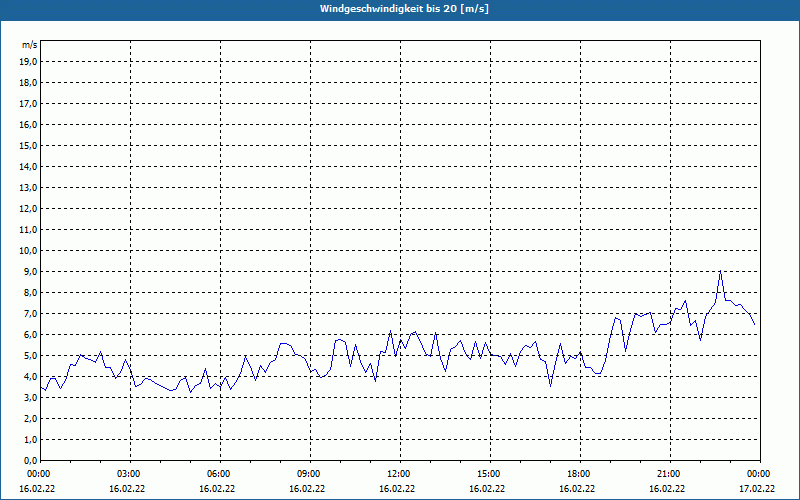Click the "m/s" unit label on the axis

click(30, 45)
